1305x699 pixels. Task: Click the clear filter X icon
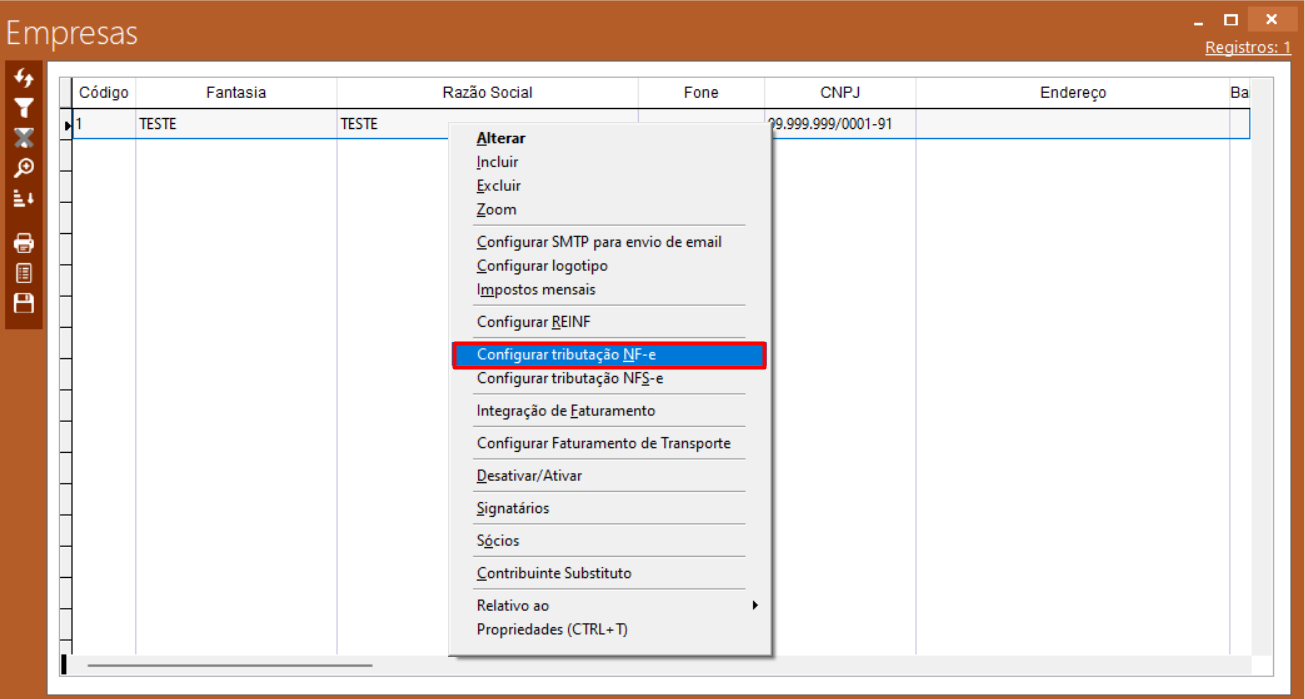pos(24,138)
